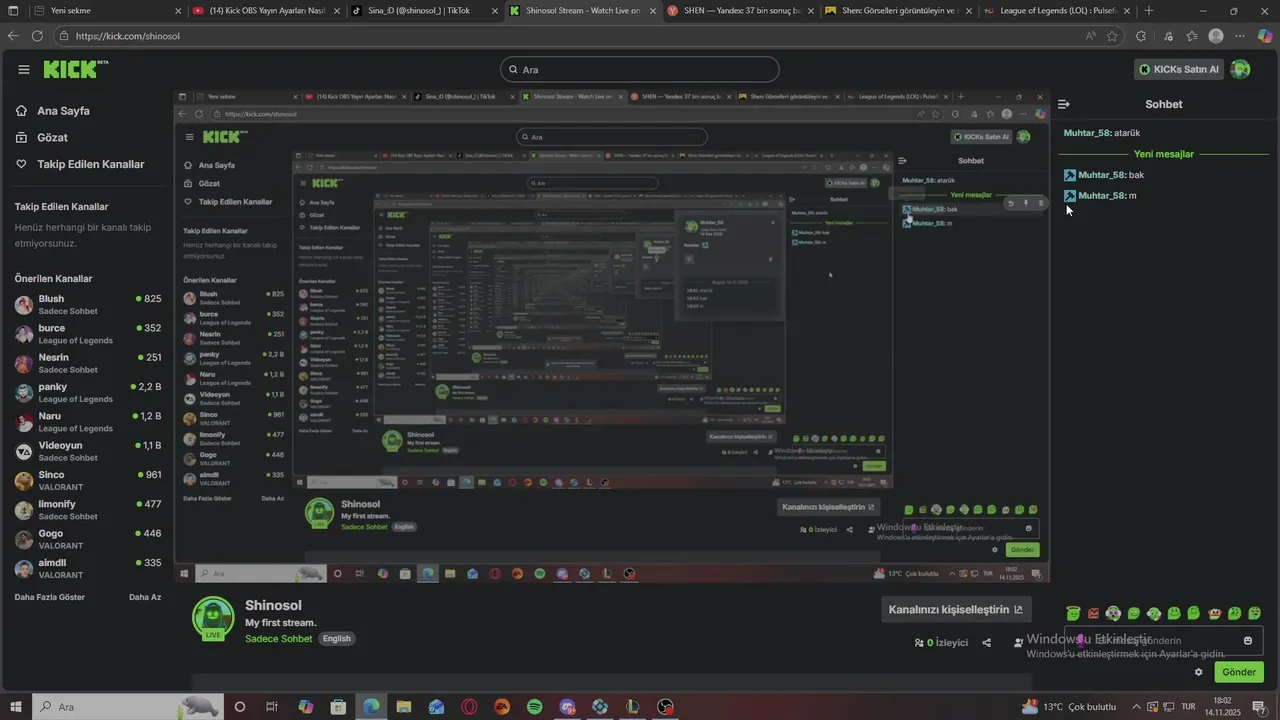Image resolution: width=1280 pixels, height=720 pixels.
Task: Open limonify channel in recommended list
Action: click(88, 510)
